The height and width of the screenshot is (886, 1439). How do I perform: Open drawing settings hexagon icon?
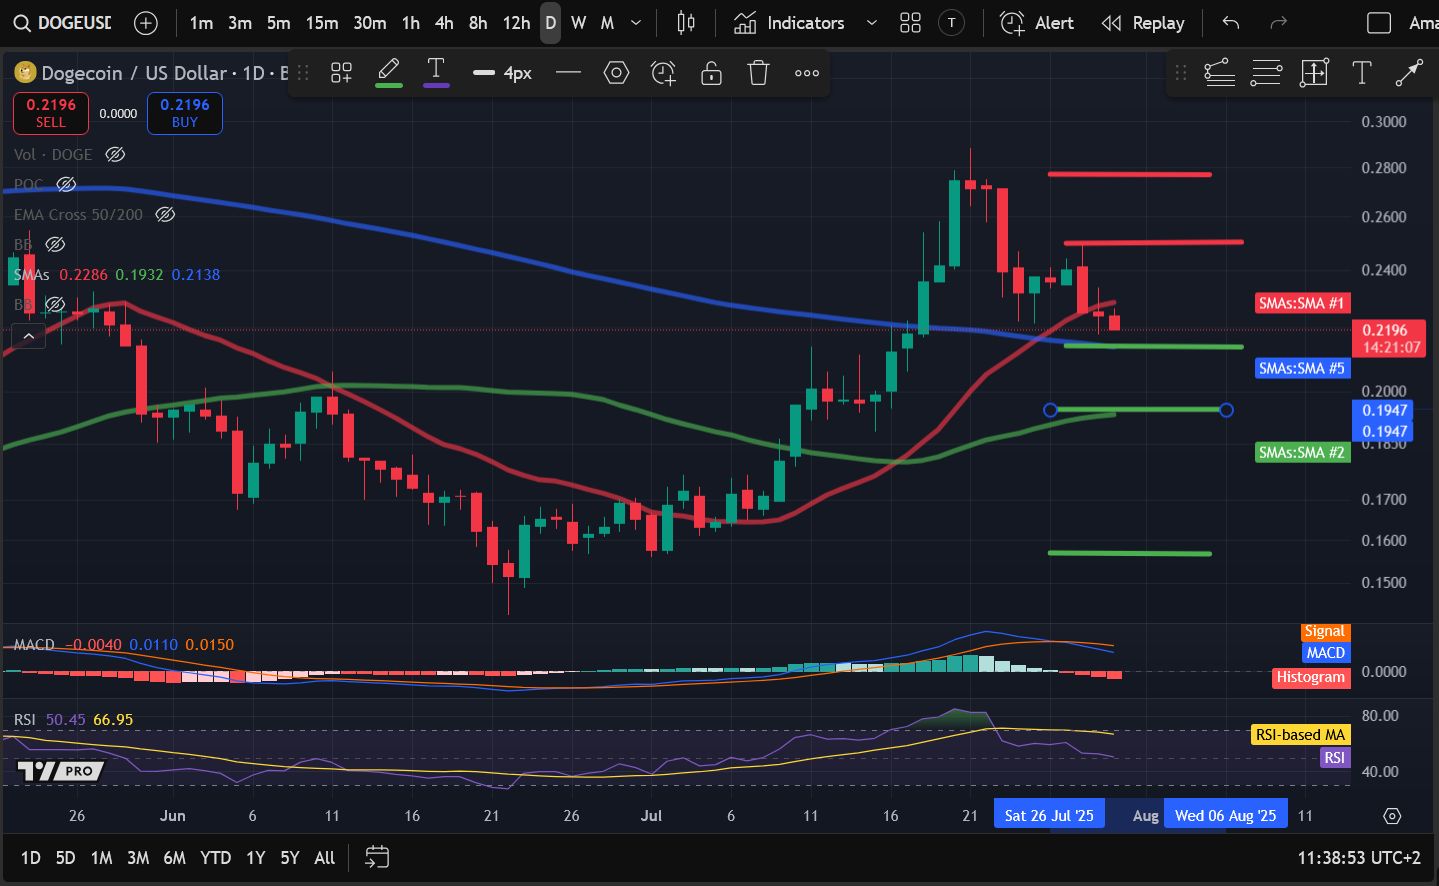tap(616, 73)
